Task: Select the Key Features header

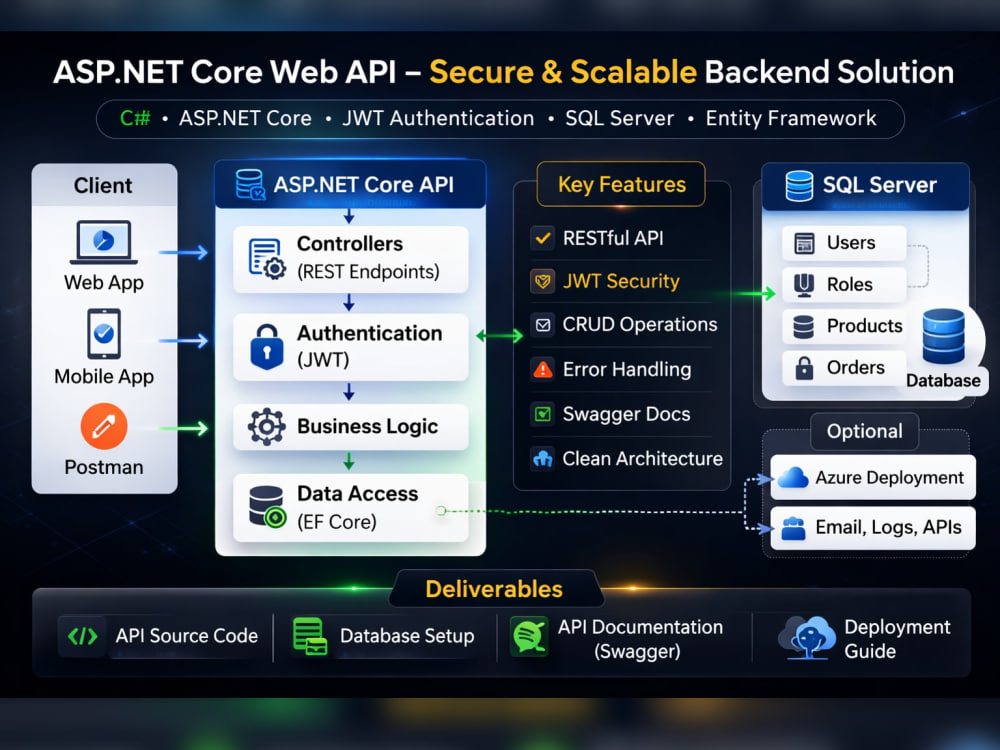Action: coord(622,184)
